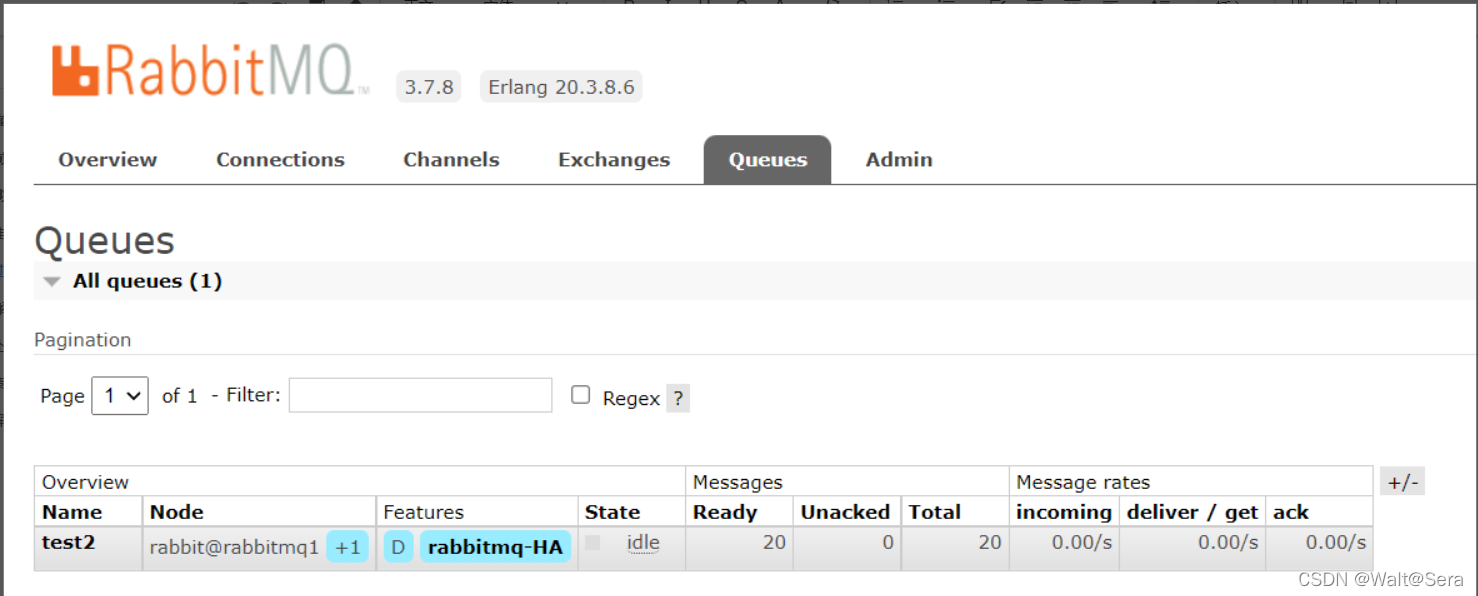Open the Page number dropdown
Screen dimensions: 1478x596
(120, 396)
